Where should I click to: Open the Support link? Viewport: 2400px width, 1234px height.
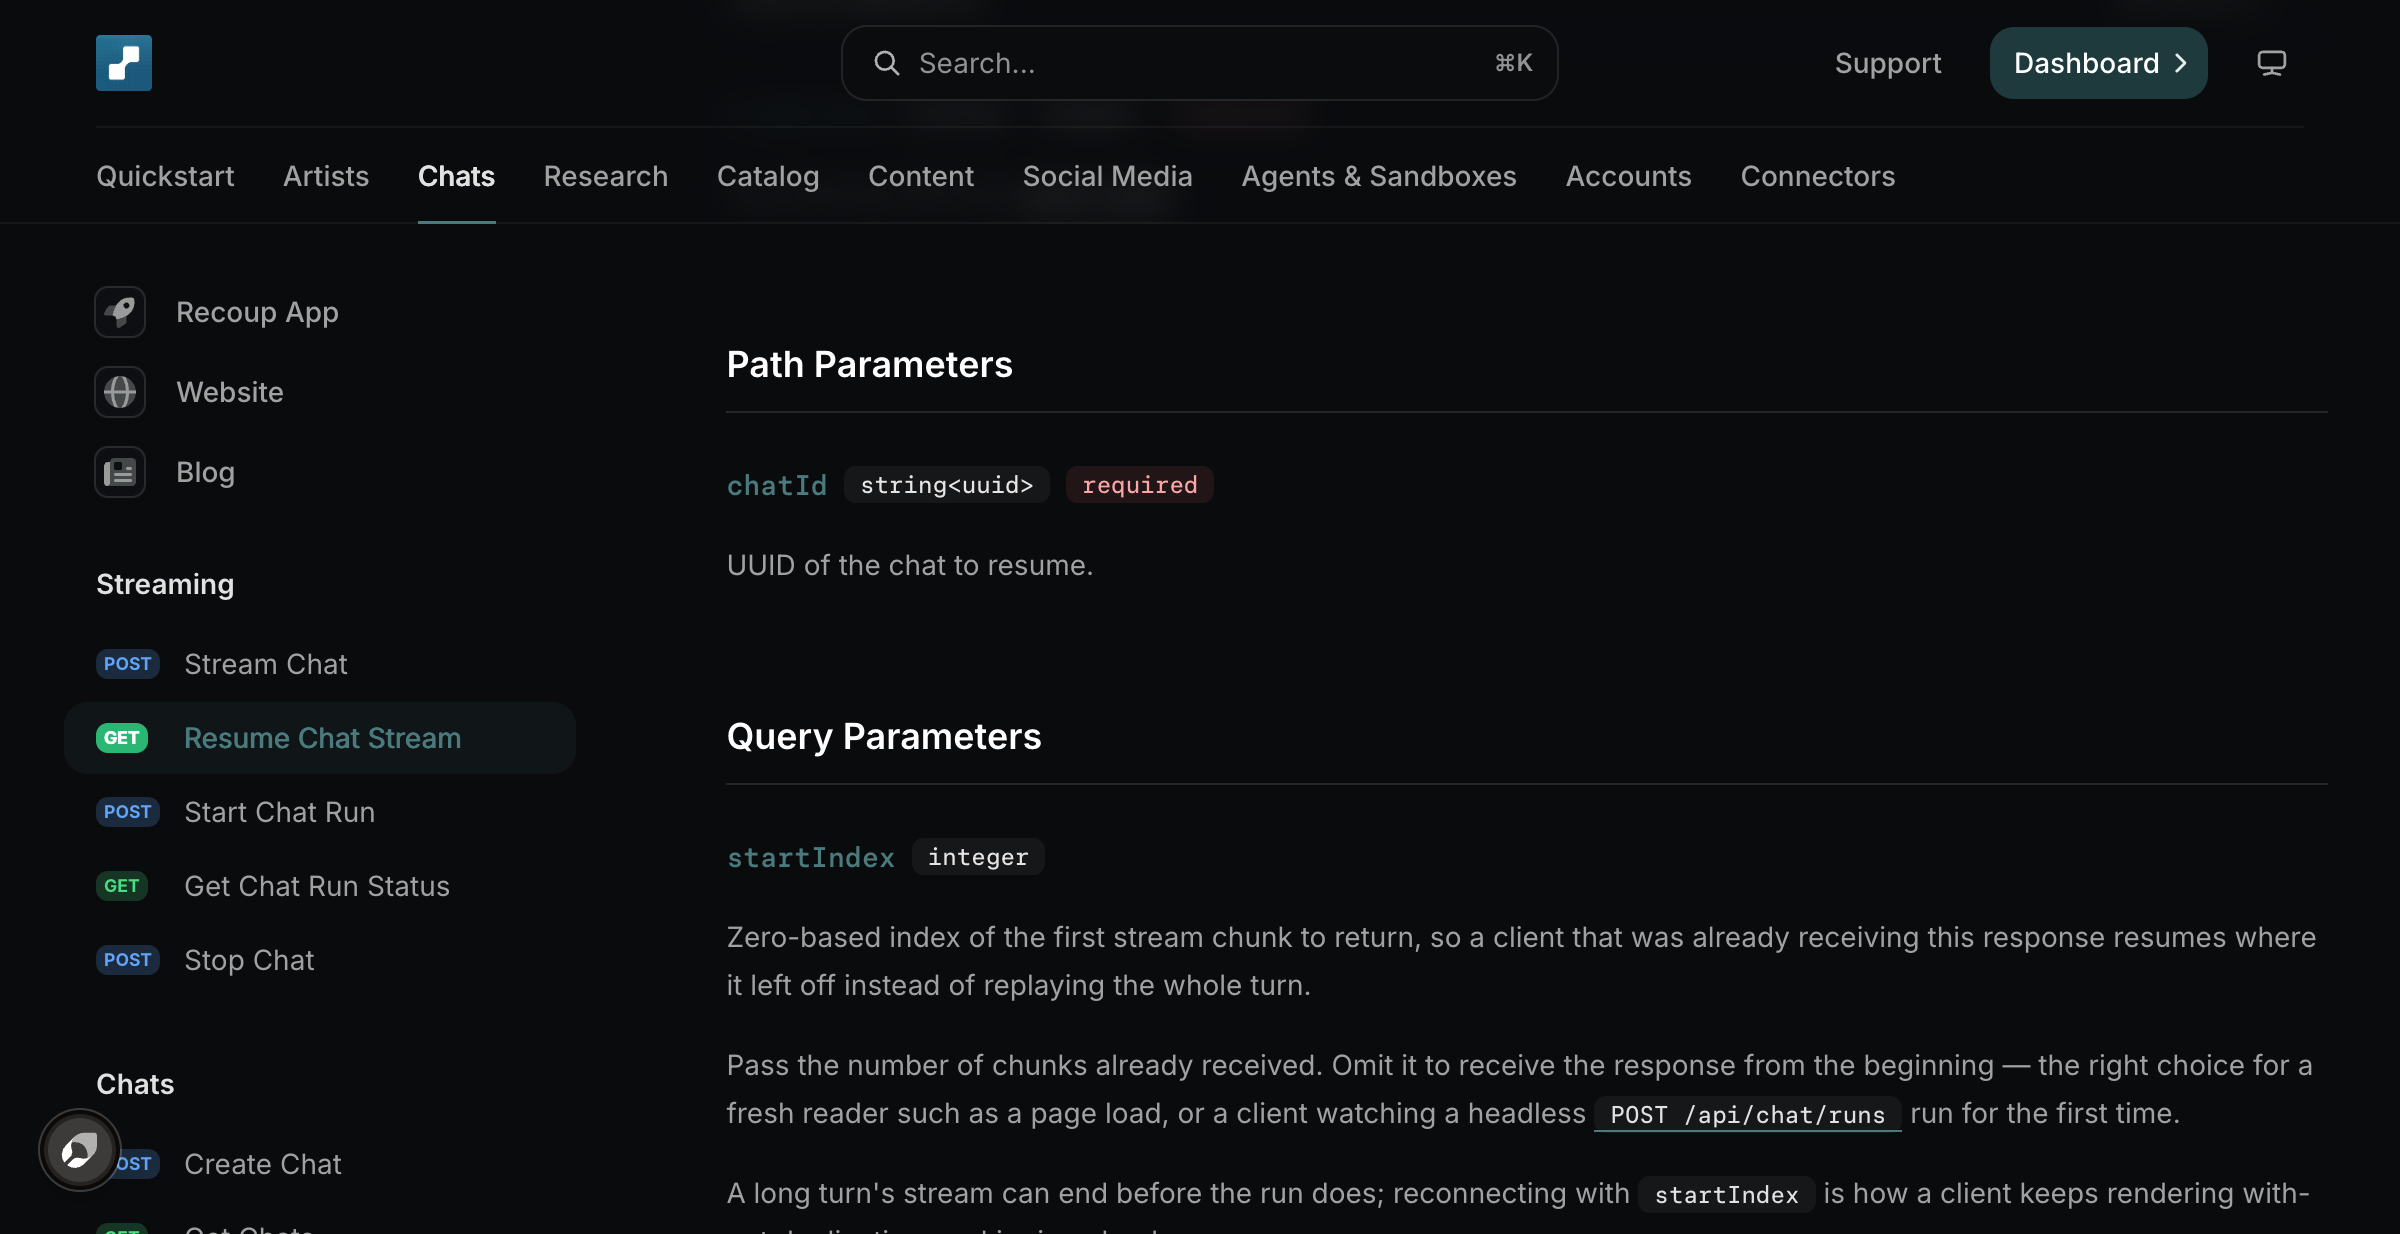pos(1887,63)
